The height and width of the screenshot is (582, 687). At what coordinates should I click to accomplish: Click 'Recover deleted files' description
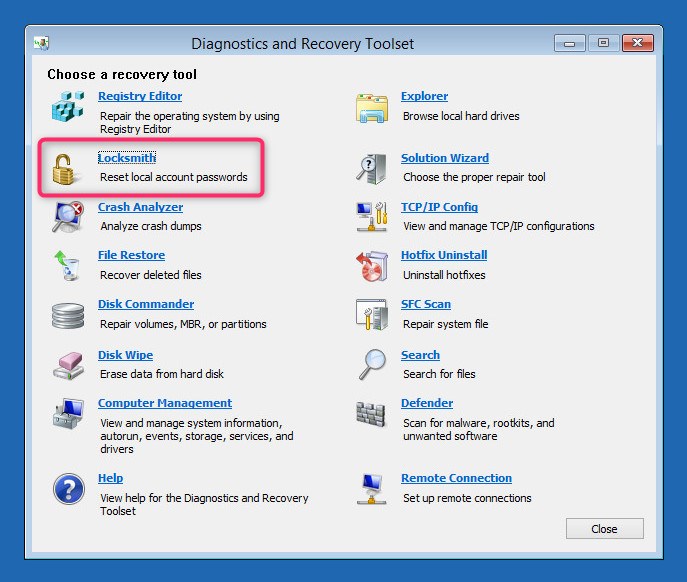[151, 275]
